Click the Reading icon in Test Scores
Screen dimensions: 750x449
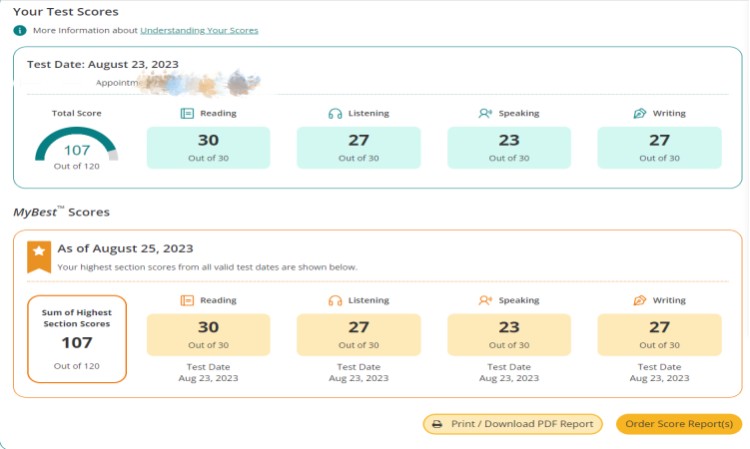(187, 113)
